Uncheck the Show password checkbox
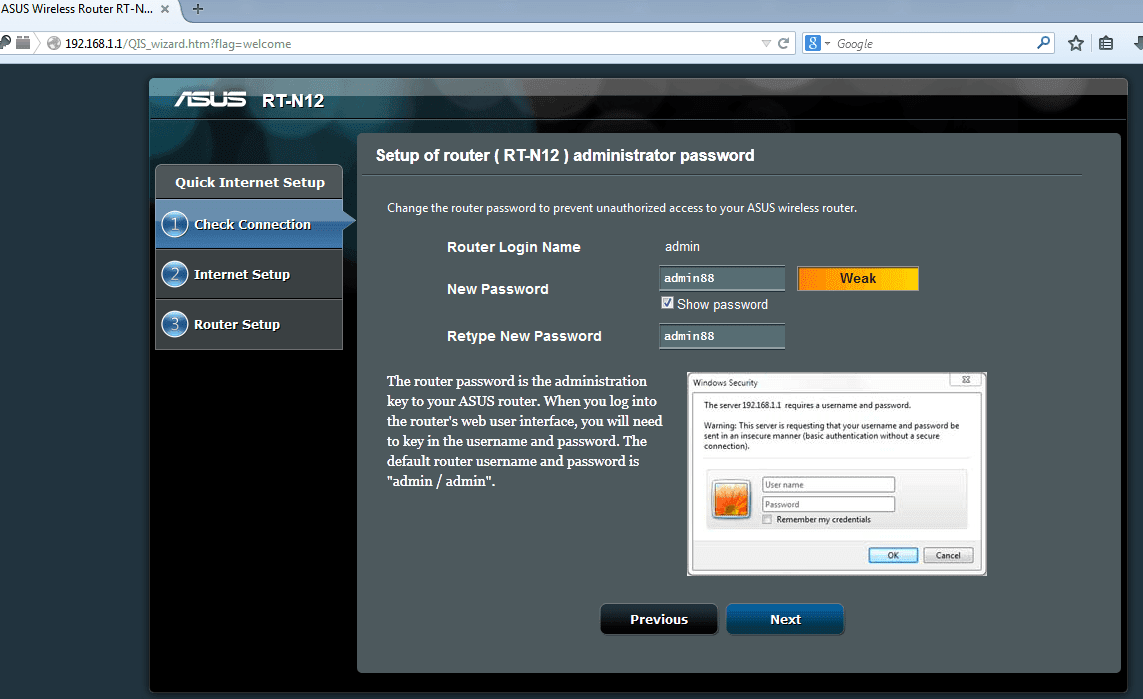 pos(667,303)
